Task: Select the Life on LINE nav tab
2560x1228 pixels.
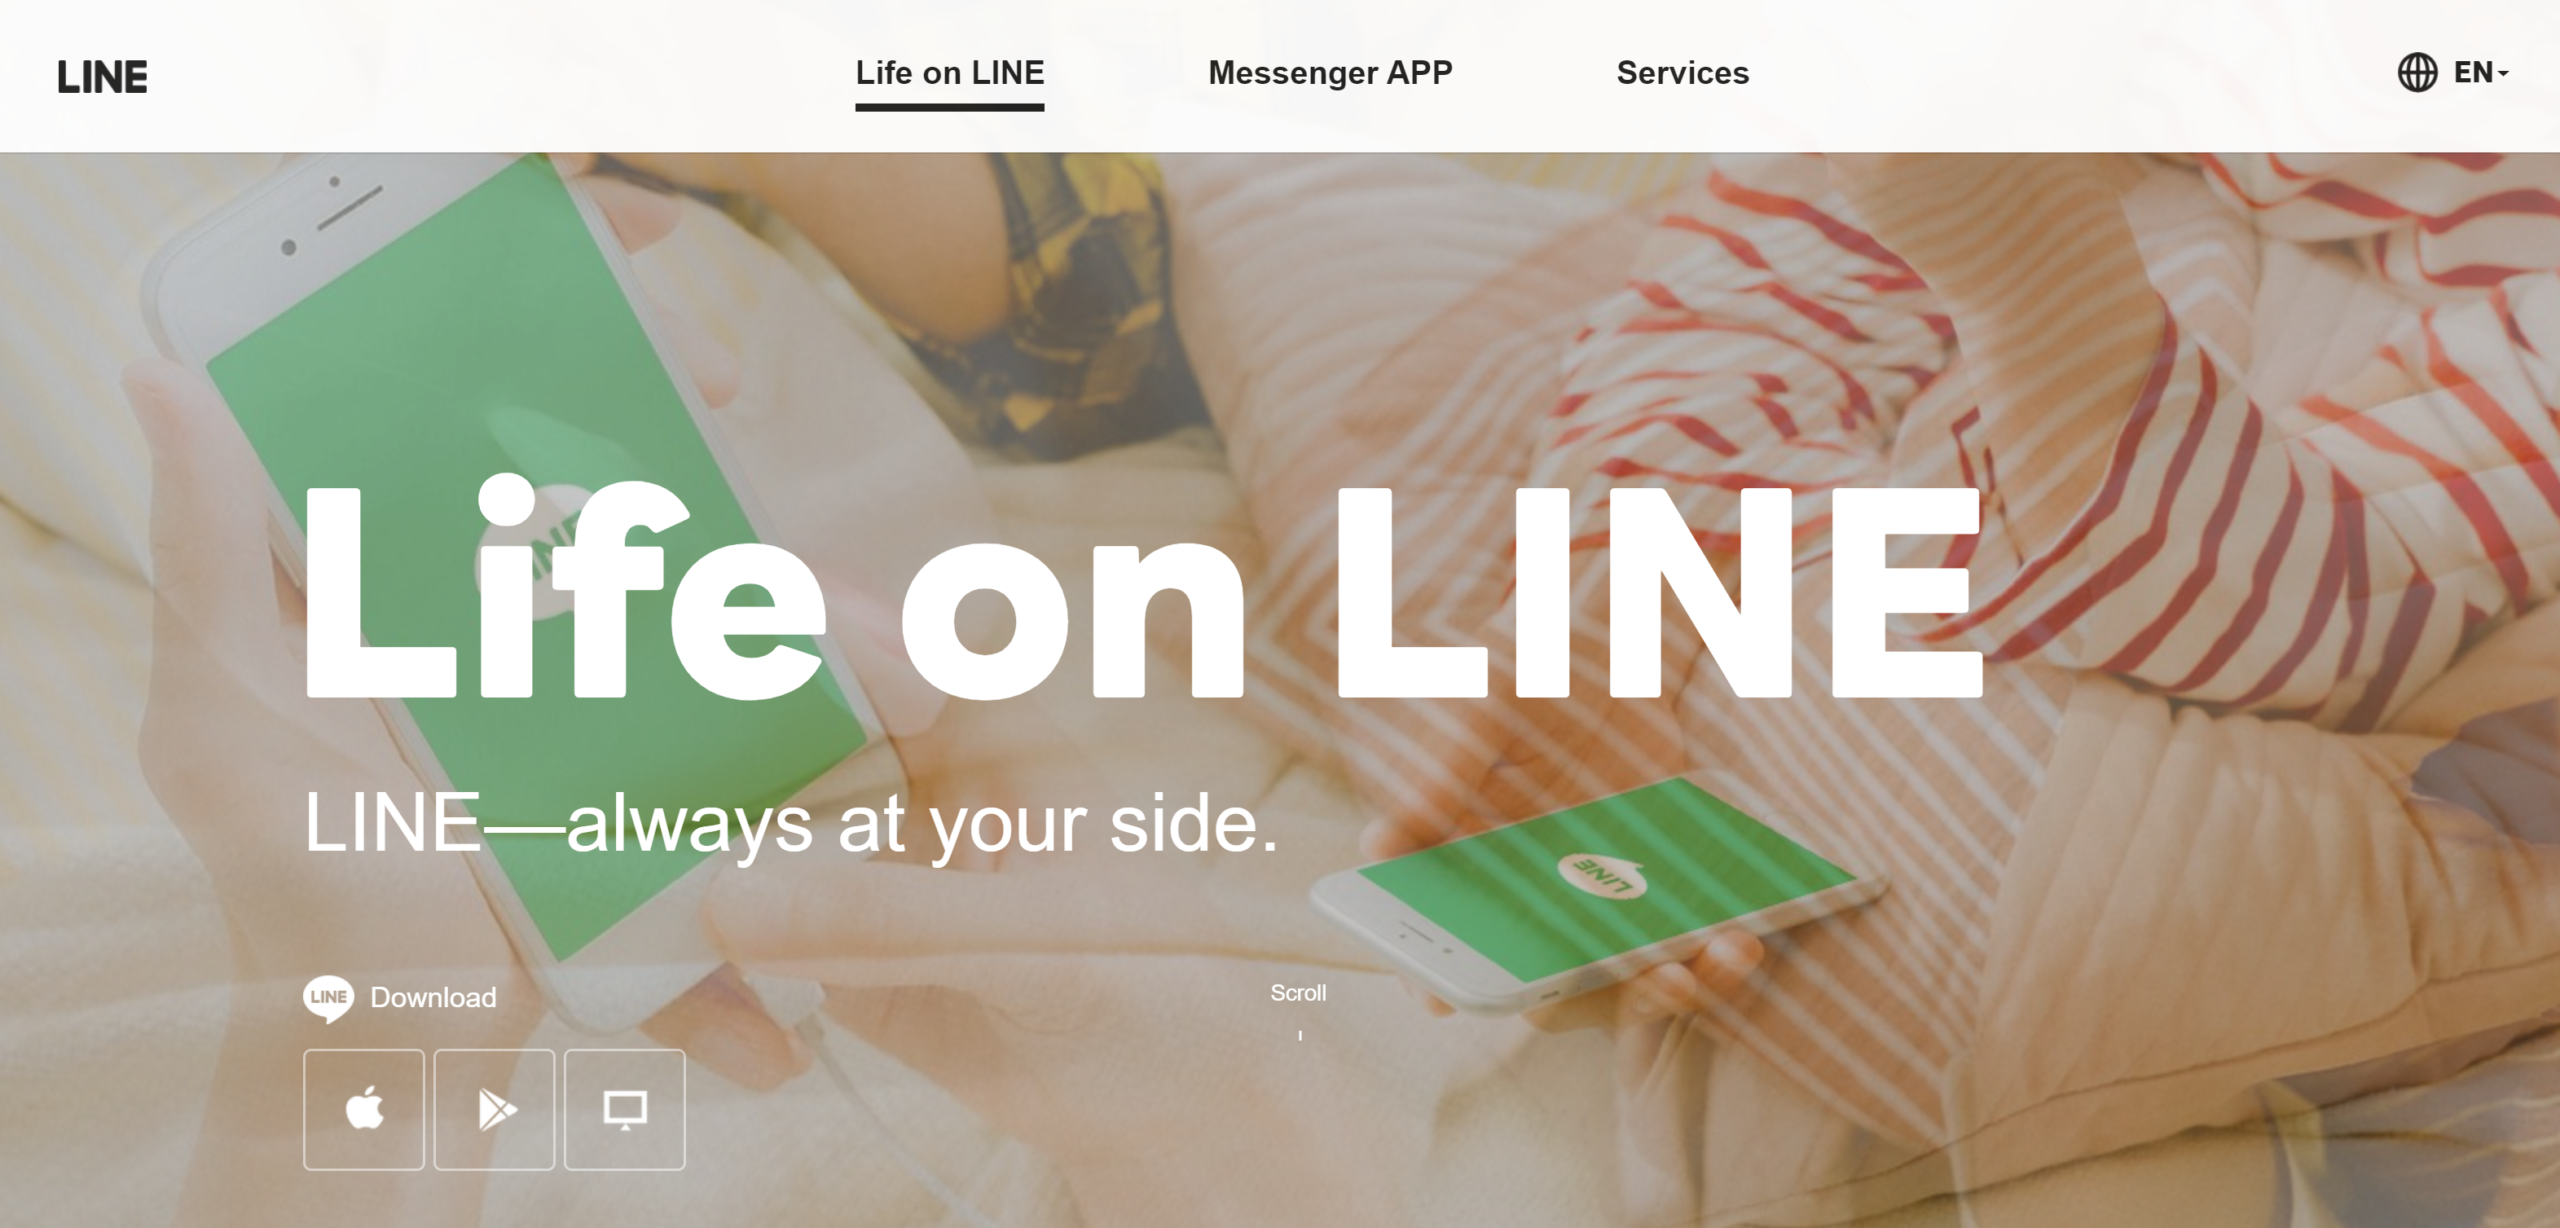Action: pyautogui.click(x=950, y=72)
